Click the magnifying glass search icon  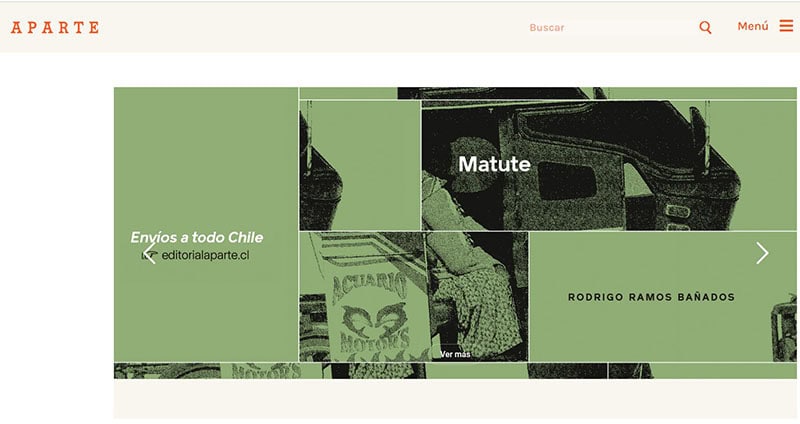point(705,27)
